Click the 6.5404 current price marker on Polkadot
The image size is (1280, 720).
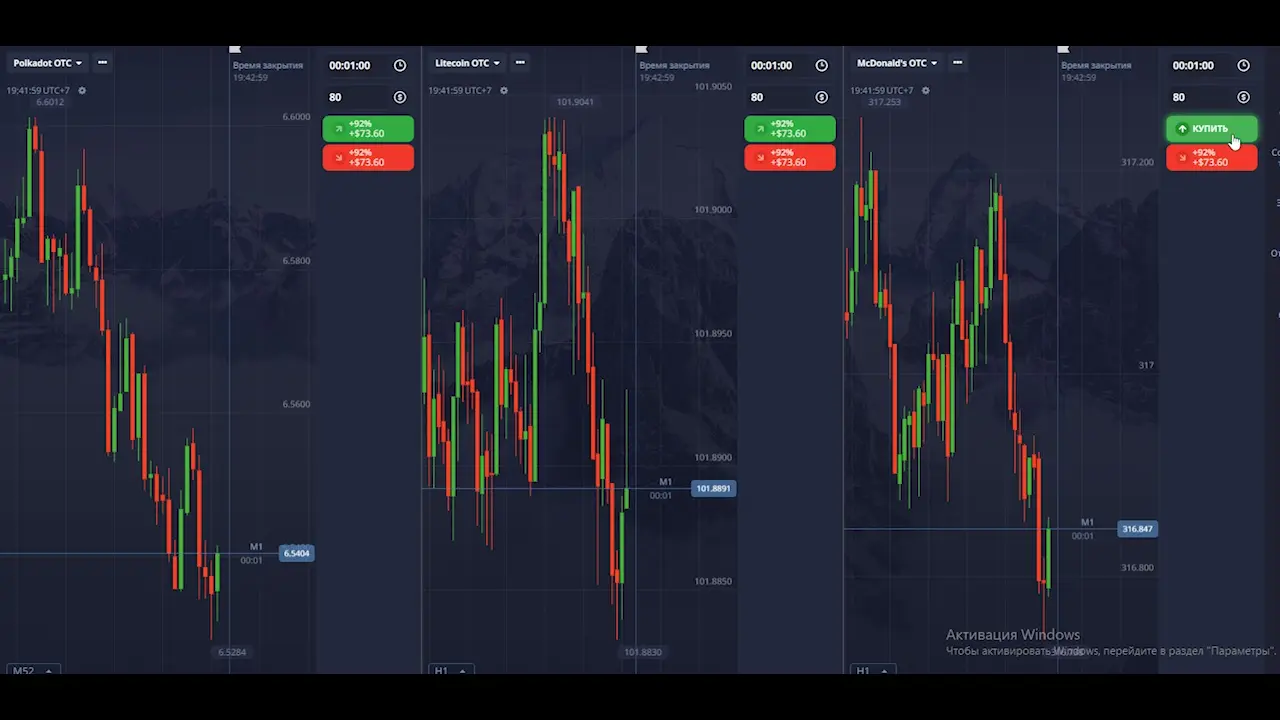[296, 553]
